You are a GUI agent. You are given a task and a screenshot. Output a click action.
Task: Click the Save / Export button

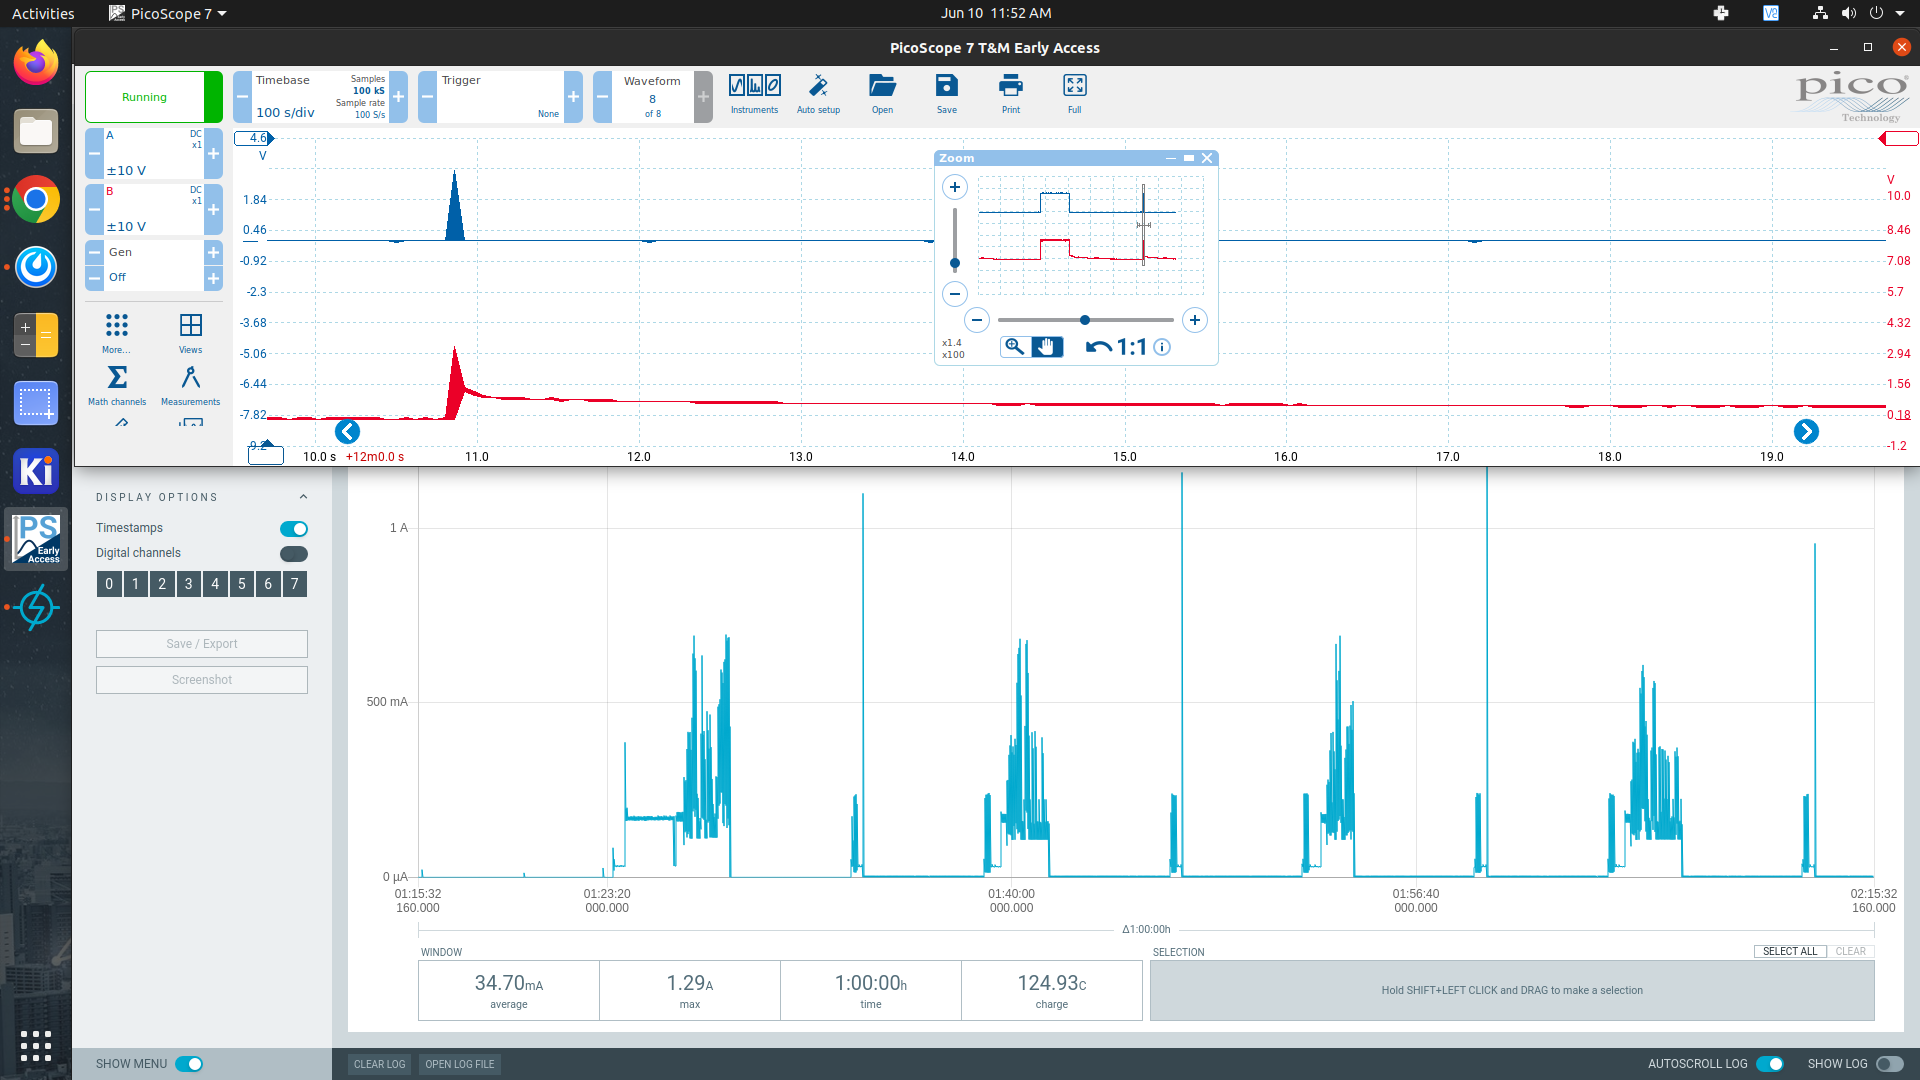click(202, 644)
